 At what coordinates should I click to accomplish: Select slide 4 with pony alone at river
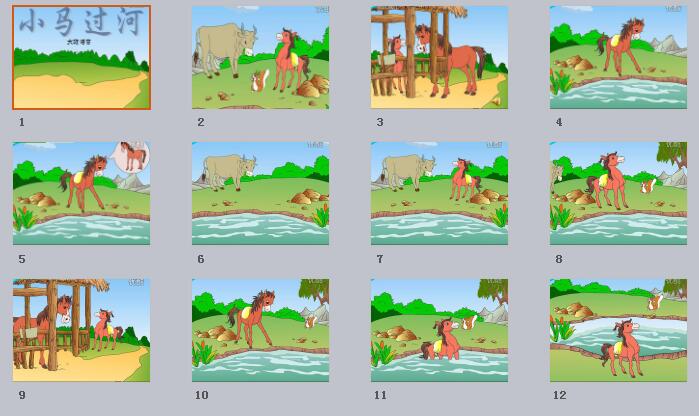(618, 58)
